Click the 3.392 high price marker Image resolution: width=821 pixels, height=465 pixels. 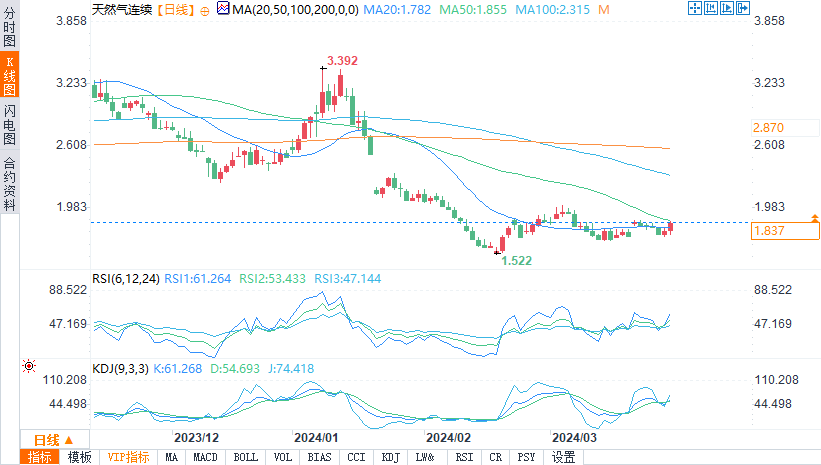click(342, 61)
